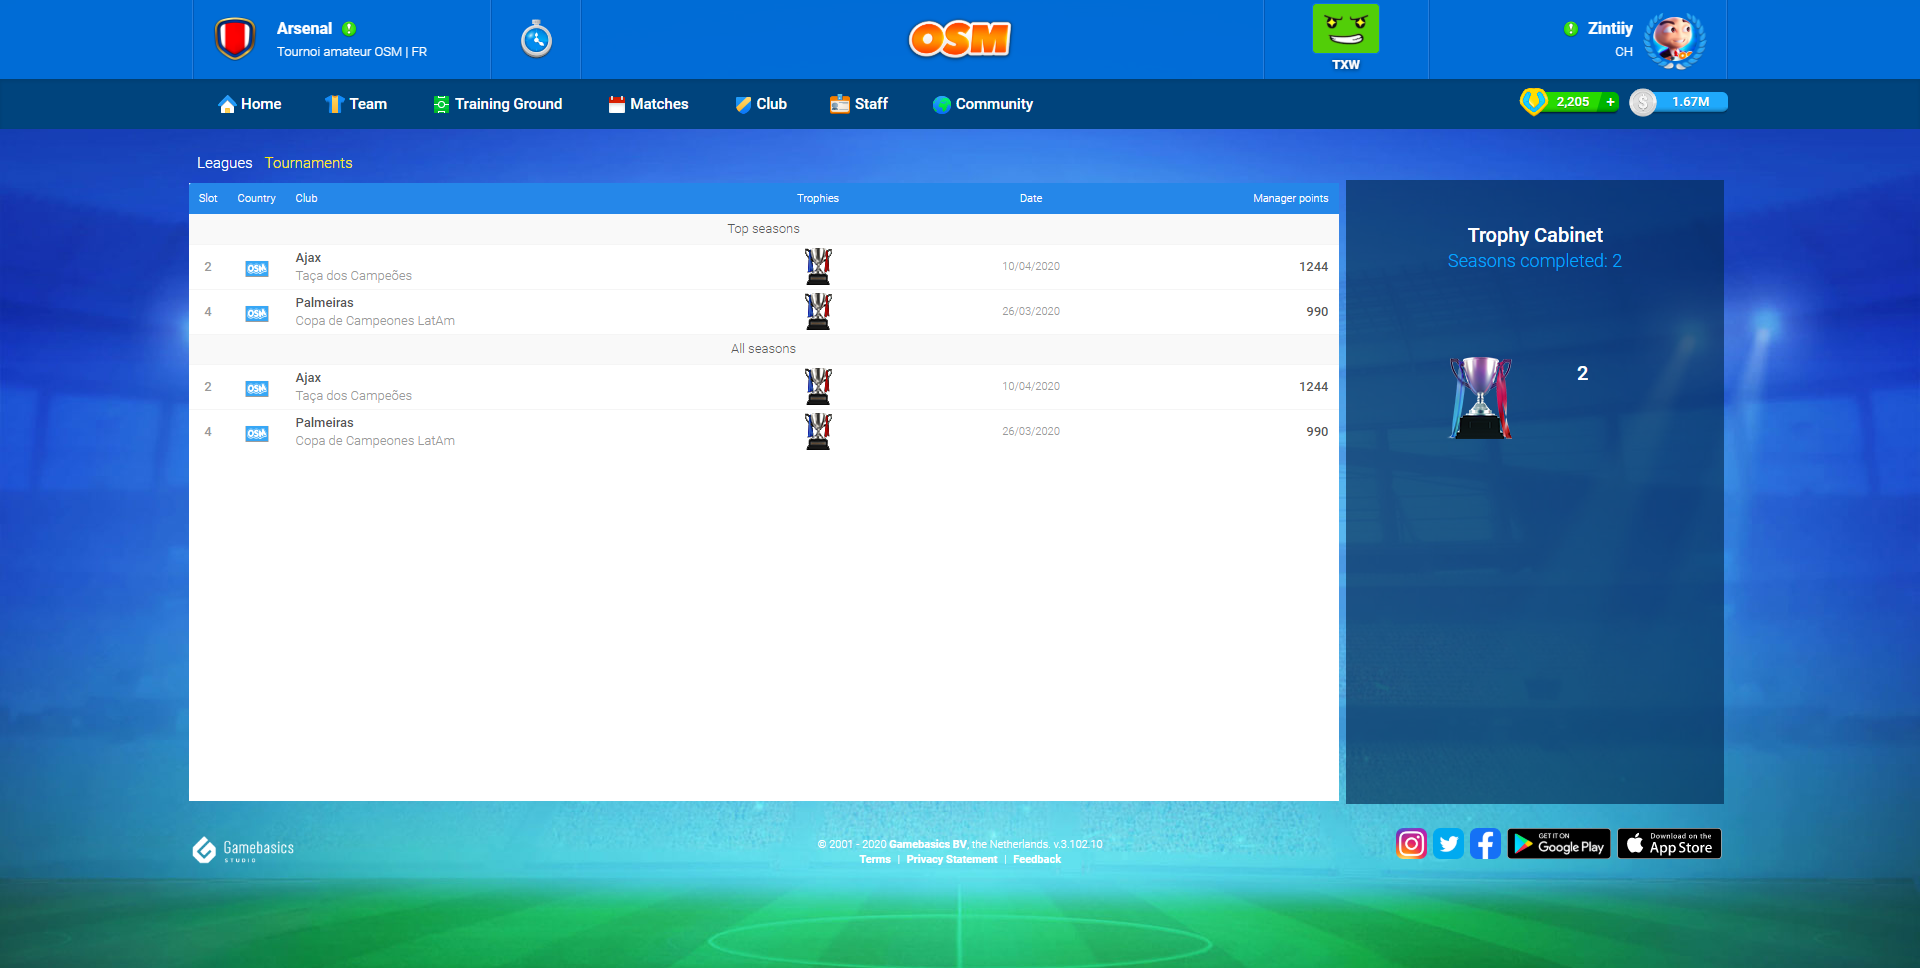Click Palmeiras under Top seasons

tap(324, 303)
